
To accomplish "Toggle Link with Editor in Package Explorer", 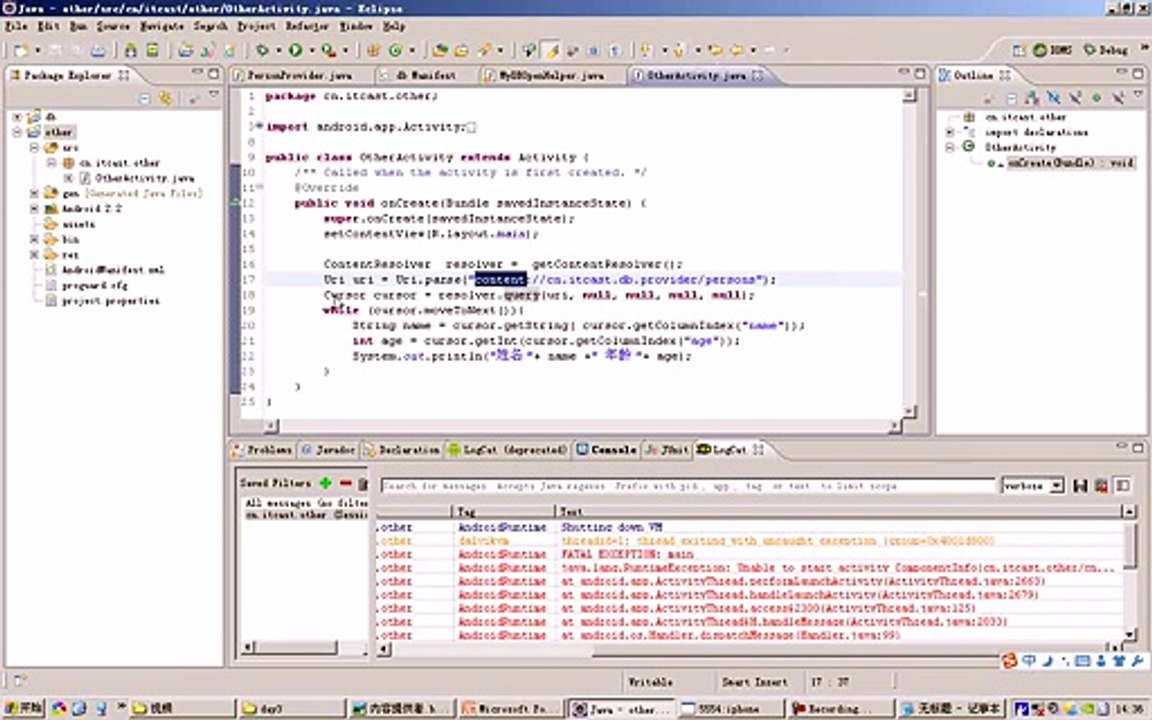I will tap(166, 98).
